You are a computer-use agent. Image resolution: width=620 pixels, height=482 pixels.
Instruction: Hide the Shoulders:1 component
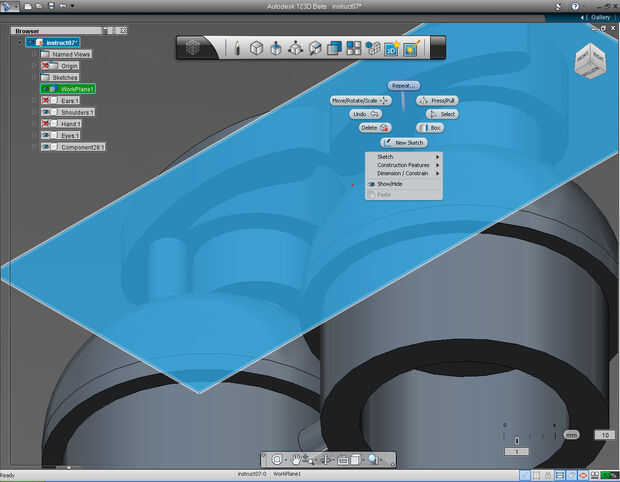tap(45, 112)
